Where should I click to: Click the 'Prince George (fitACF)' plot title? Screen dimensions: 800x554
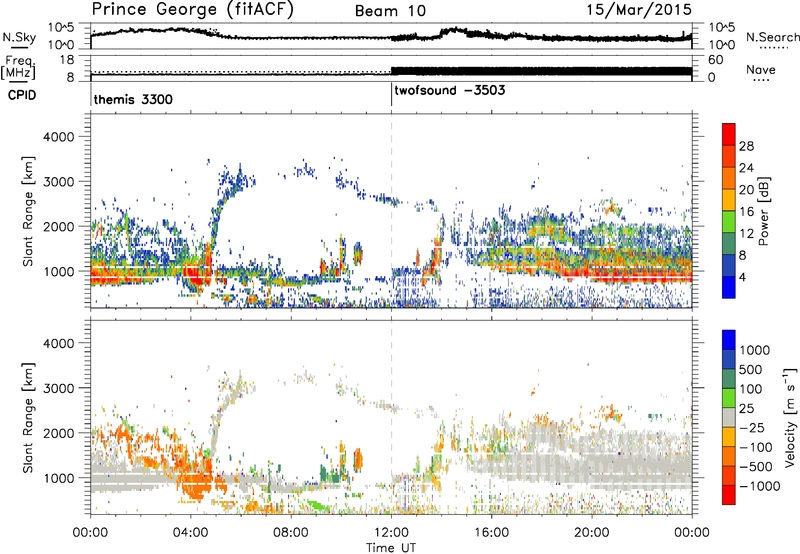pos(193,10)
